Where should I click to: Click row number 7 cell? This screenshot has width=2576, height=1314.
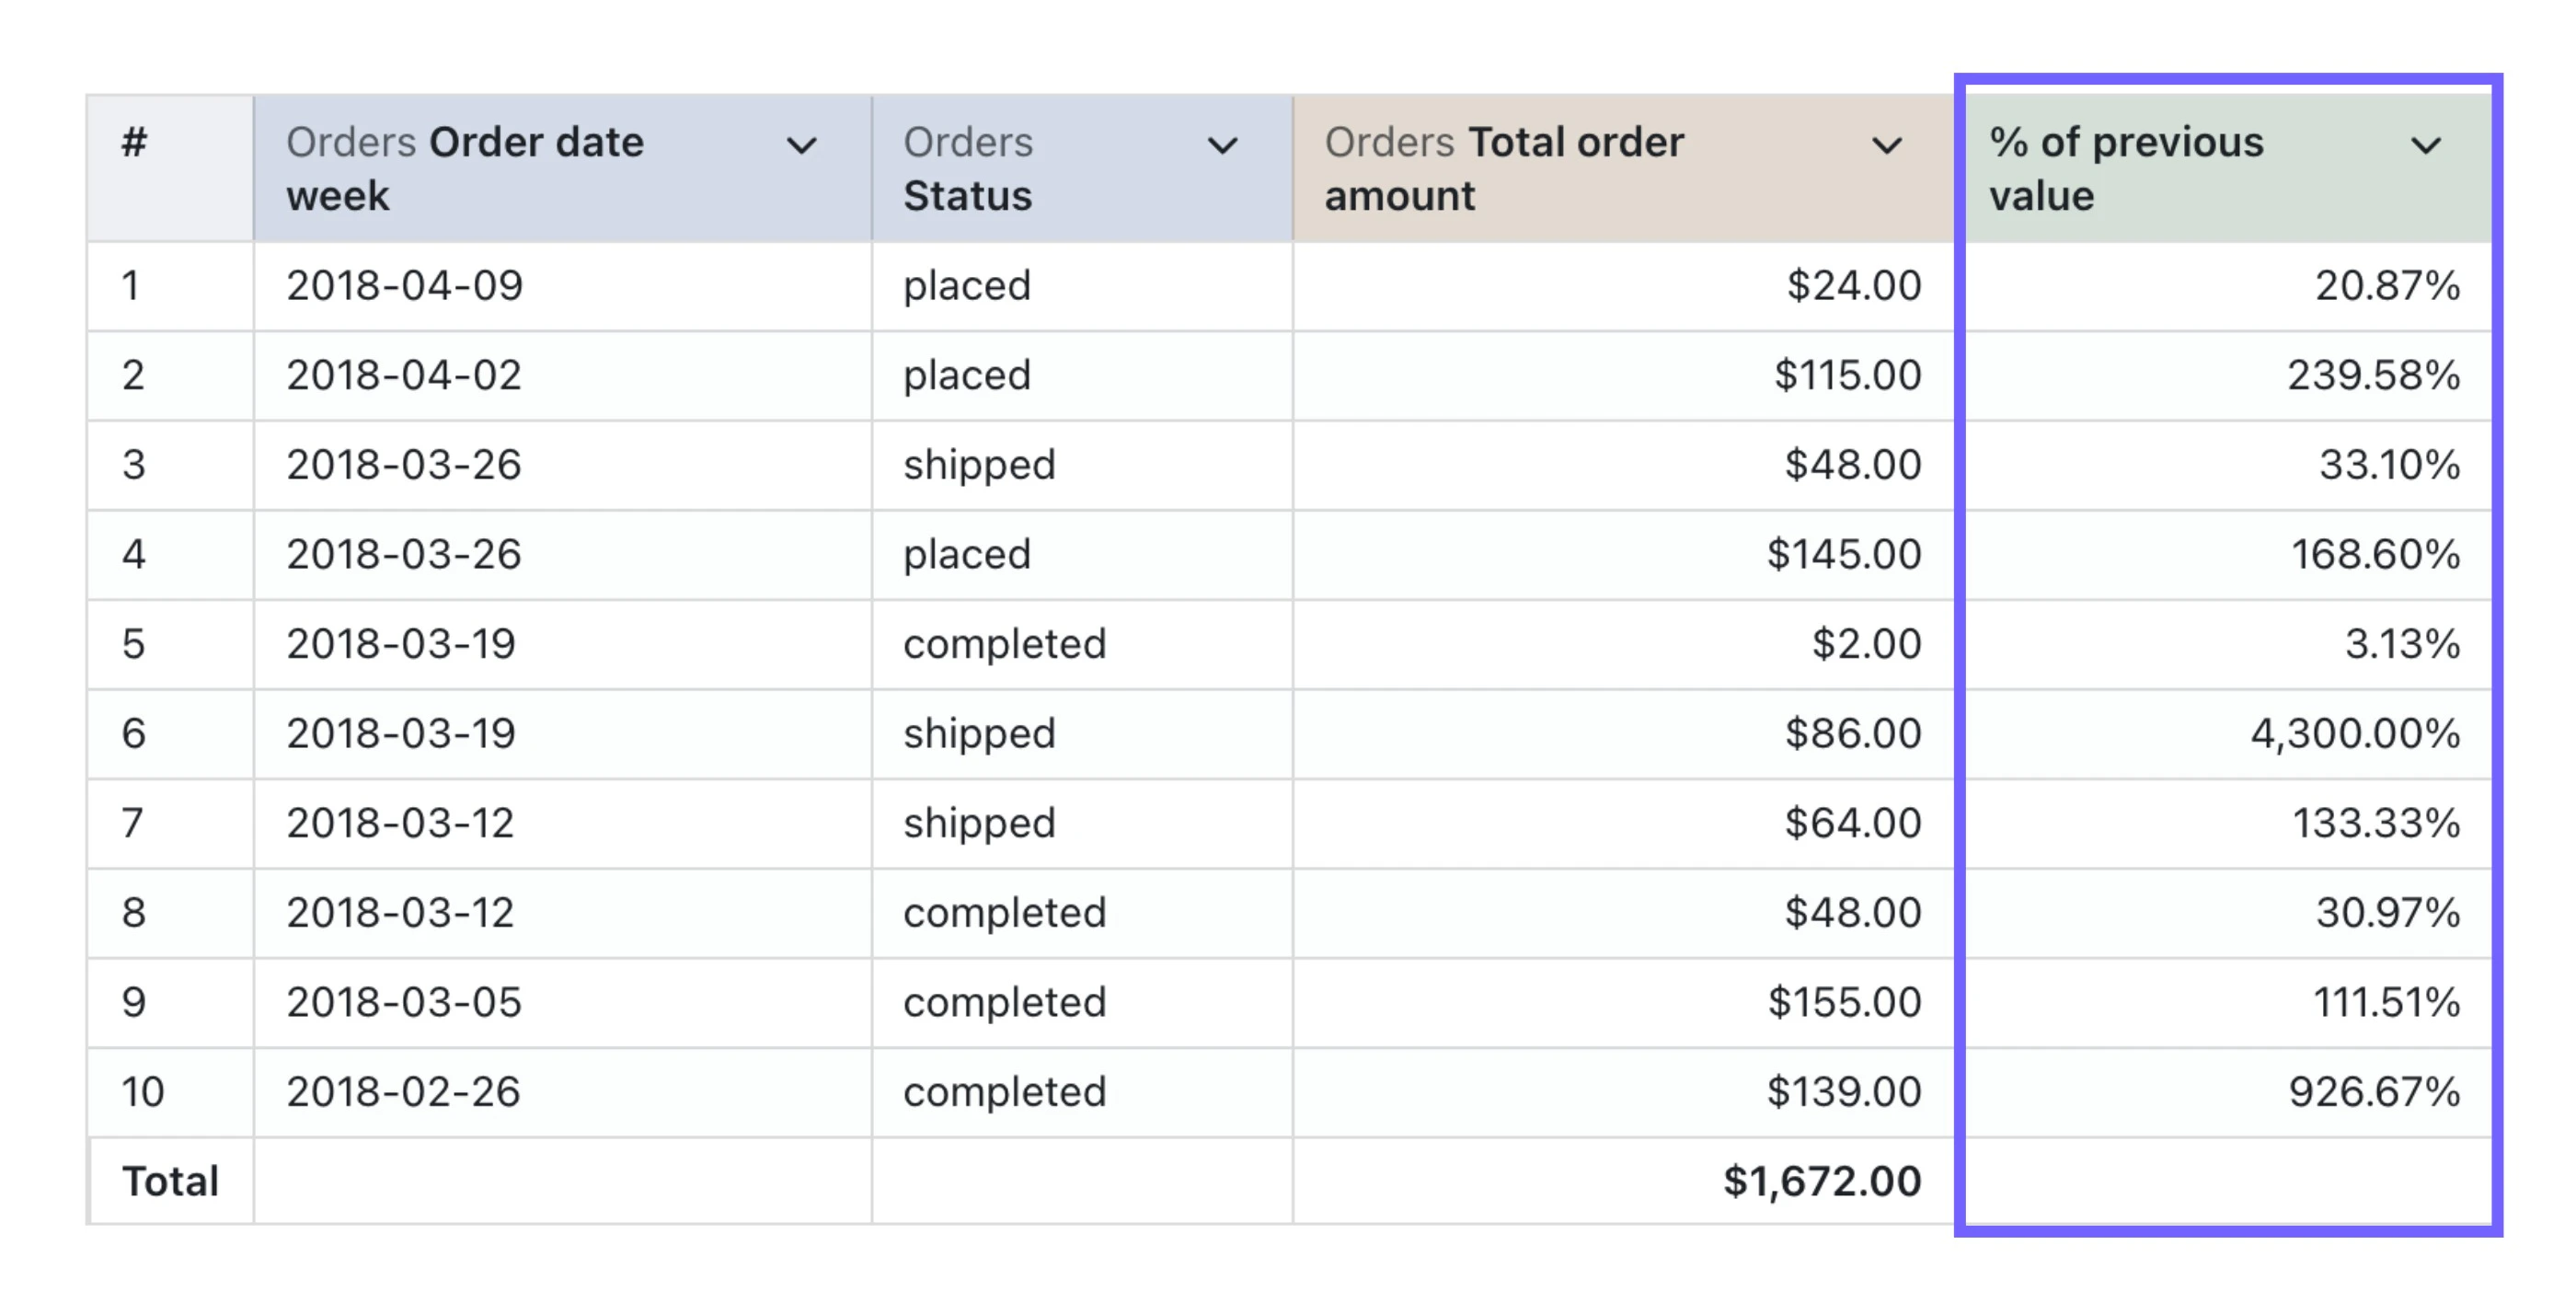133,823
